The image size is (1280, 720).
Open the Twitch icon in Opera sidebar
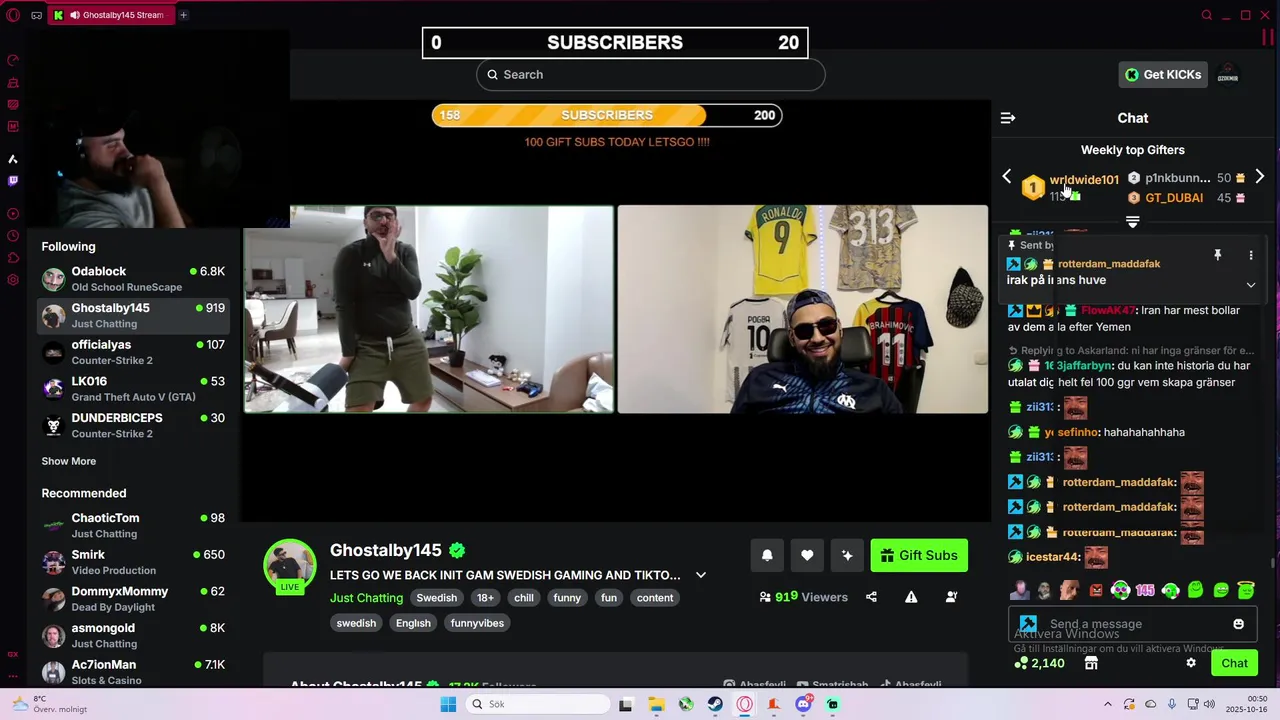[13, 181]
